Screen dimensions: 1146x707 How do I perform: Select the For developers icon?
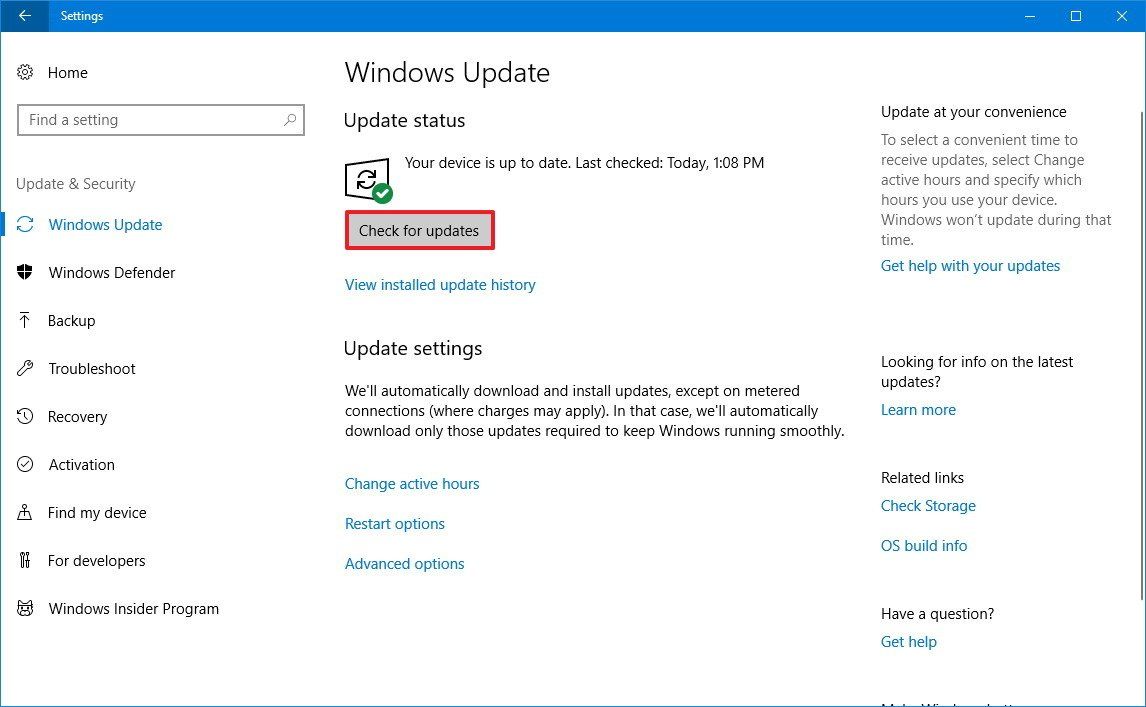point(25,560)
